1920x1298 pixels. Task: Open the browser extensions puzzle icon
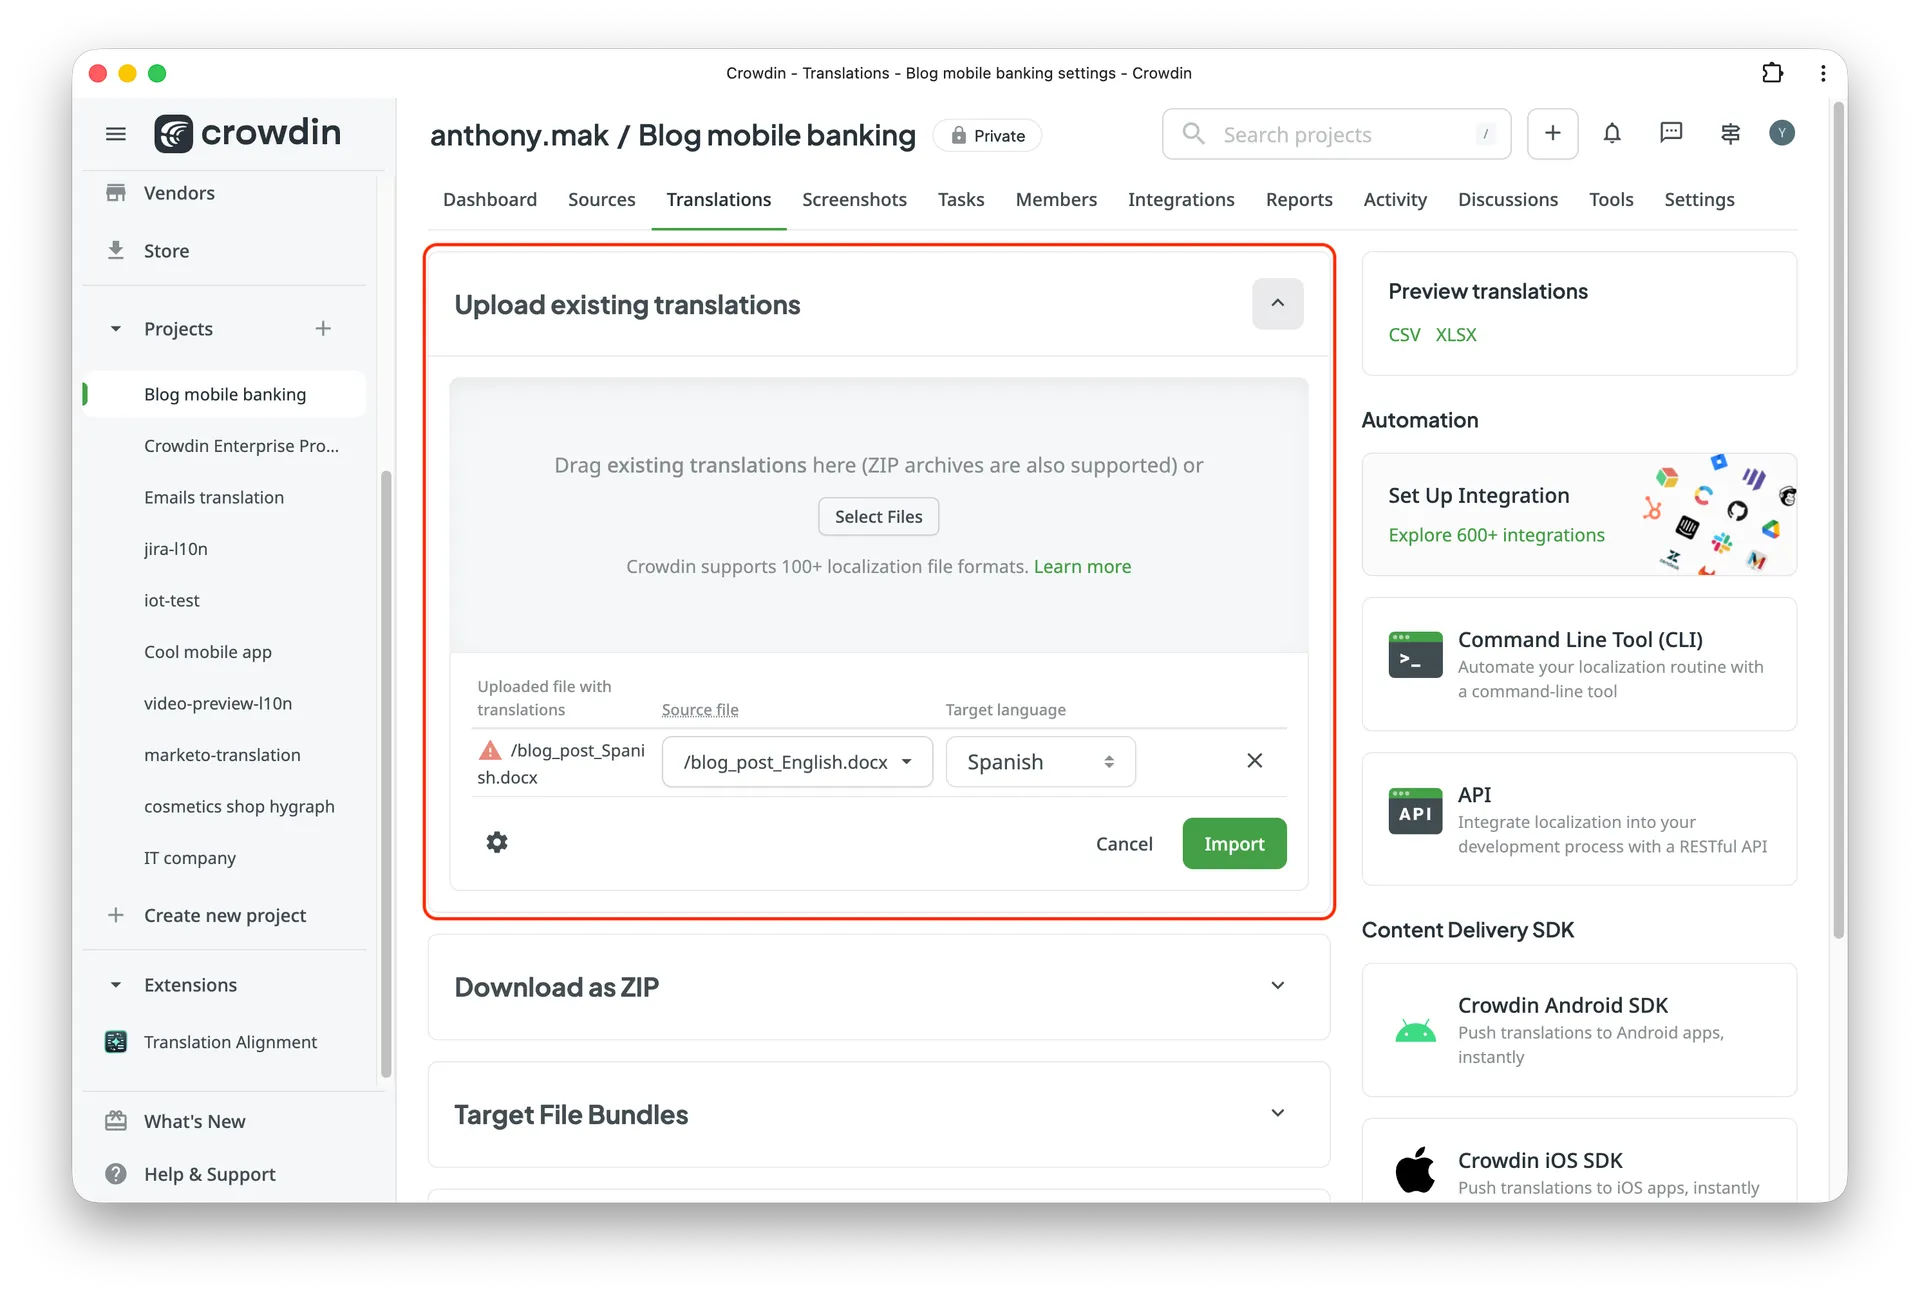pos(1772,73)
